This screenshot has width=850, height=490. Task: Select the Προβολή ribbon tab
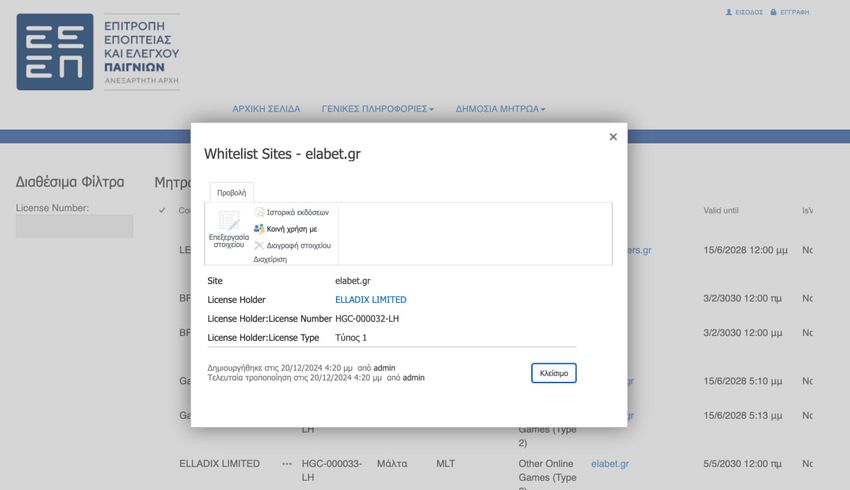(231, 192)
